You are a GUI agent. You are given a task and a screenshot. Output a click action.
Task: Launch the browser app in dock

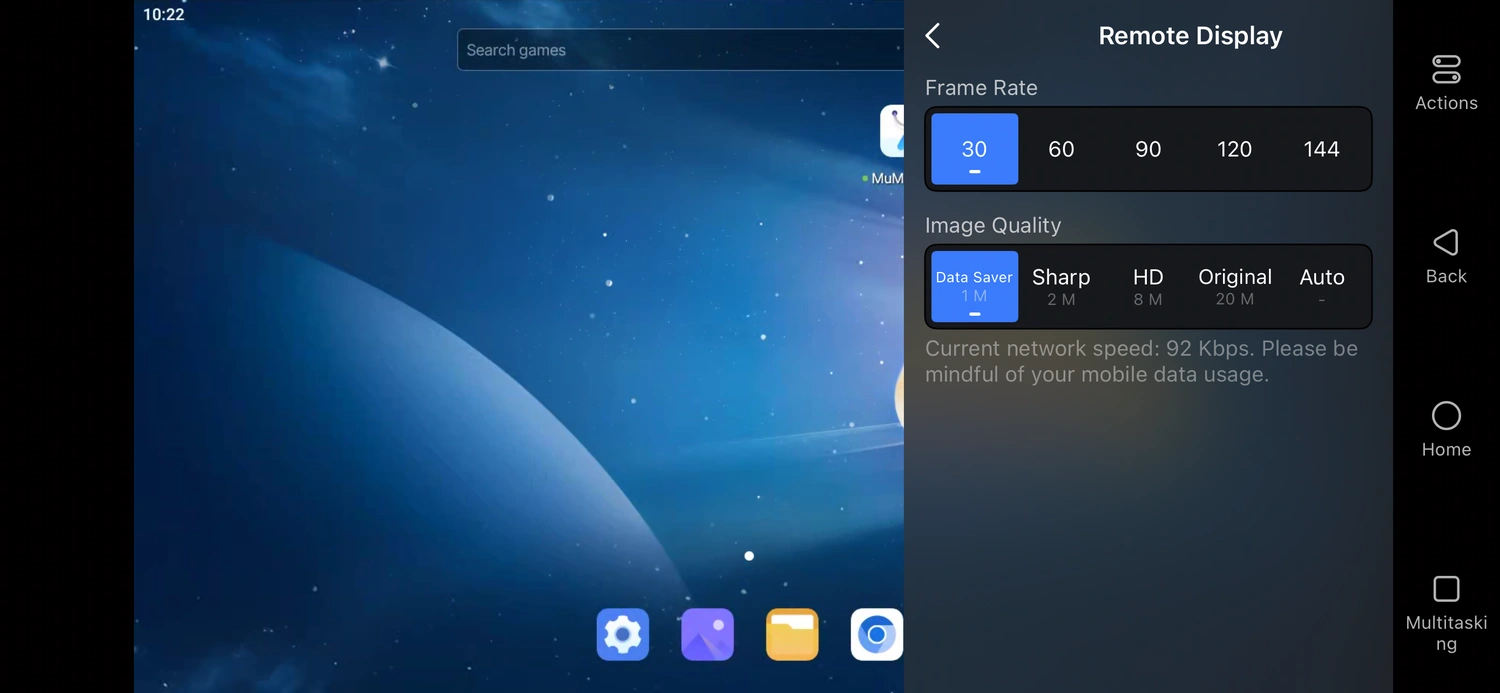877,634
